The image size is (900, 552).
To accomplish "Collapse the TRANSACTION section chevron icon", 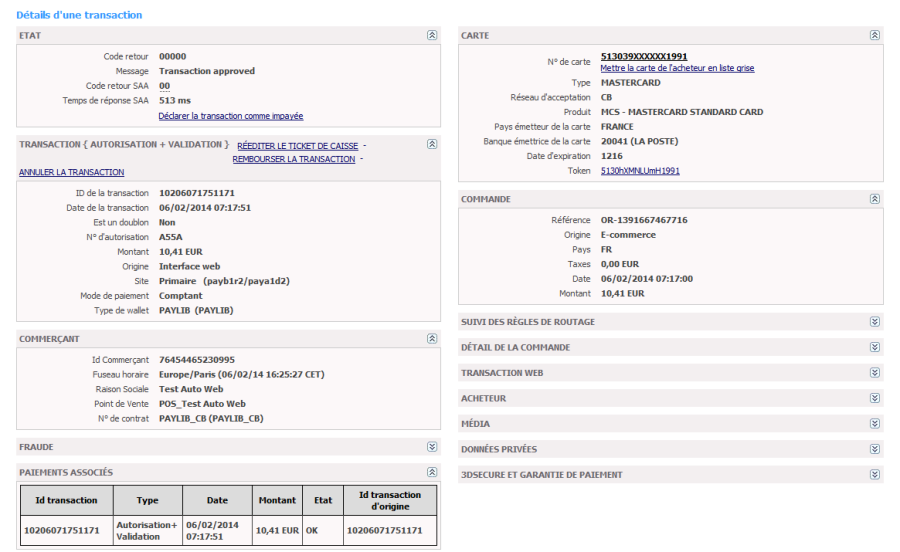I will tap(432, 144).
